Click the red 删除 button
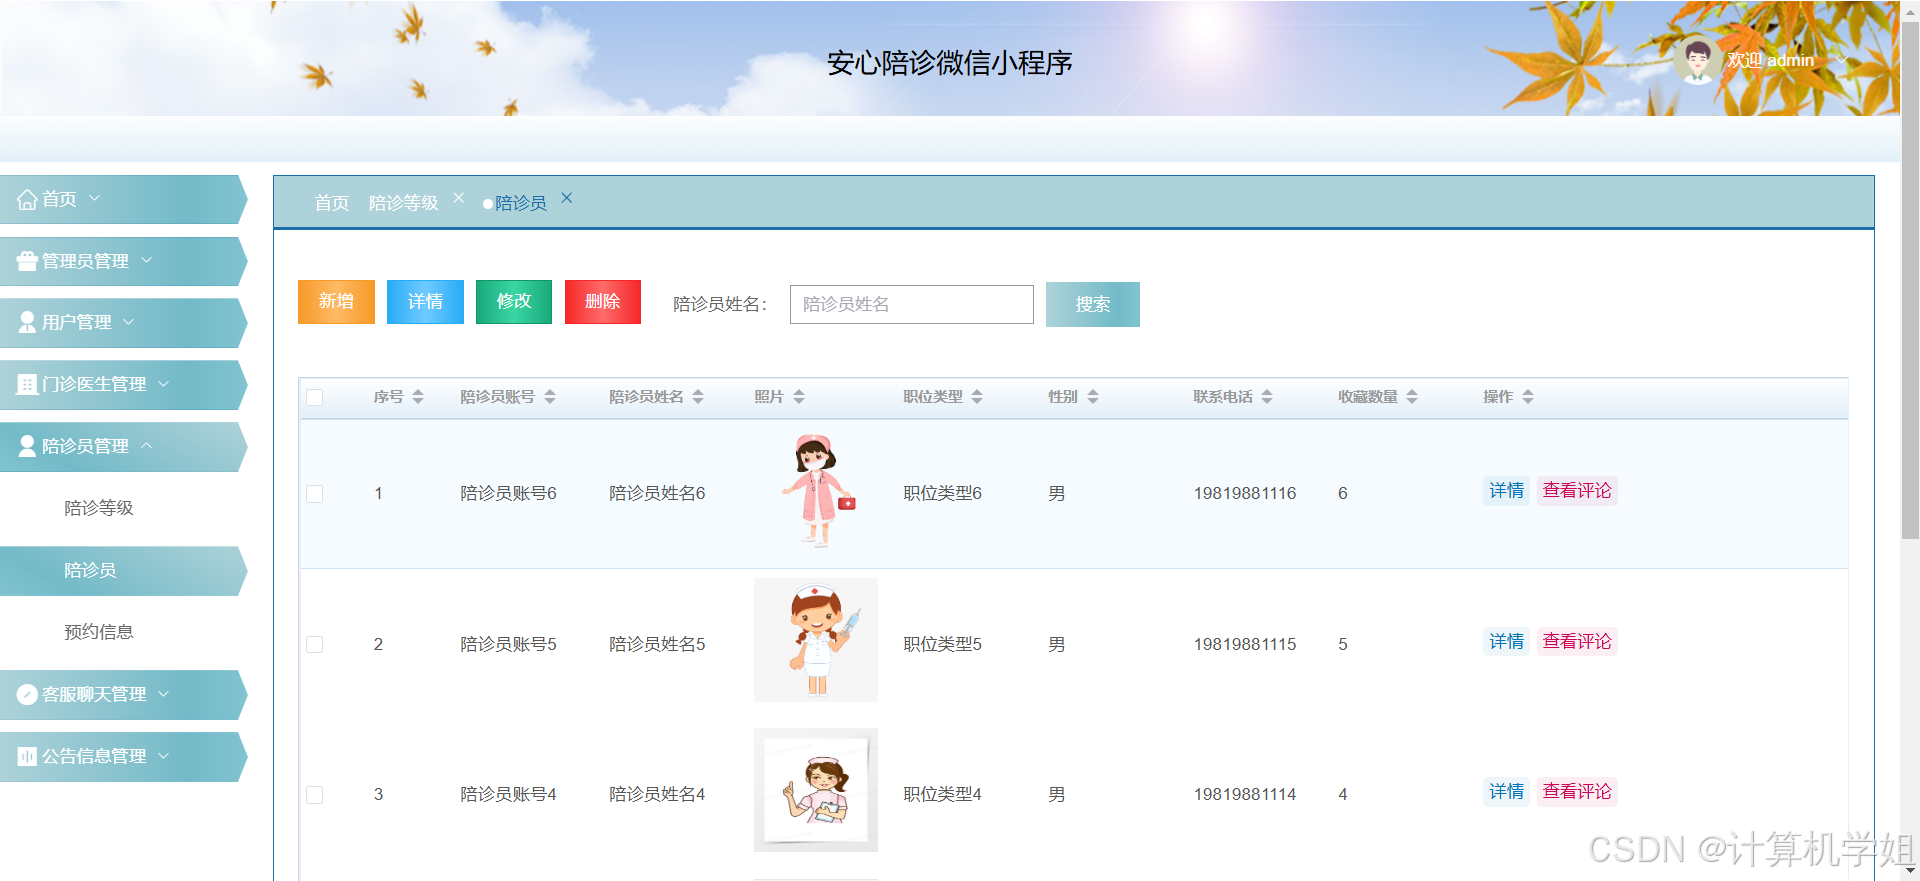This screenshot has height=881, width=1920. point(603,302)
